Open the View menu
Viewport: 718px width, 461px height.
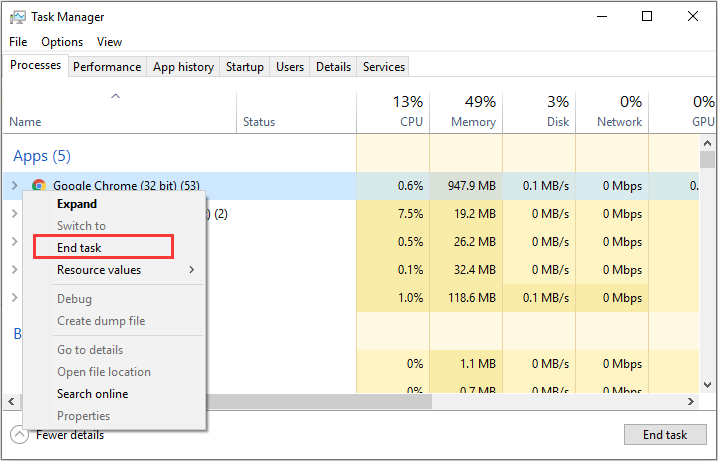point(109,42)
